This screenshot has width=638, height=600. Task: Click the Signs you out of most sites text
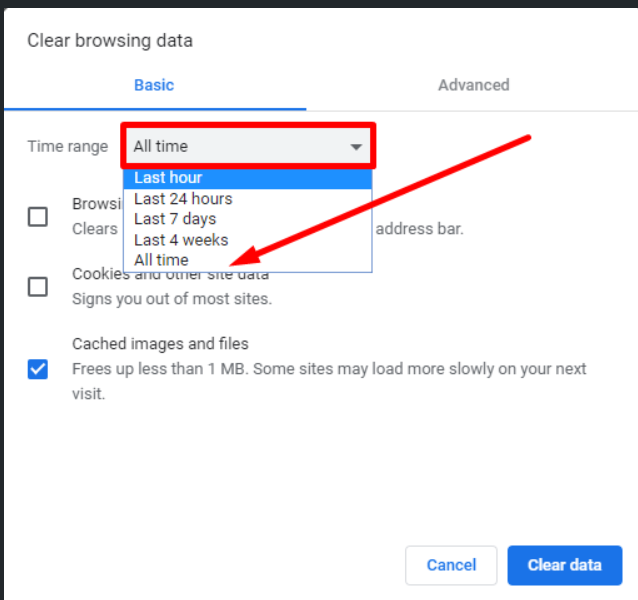click(171, 298)
